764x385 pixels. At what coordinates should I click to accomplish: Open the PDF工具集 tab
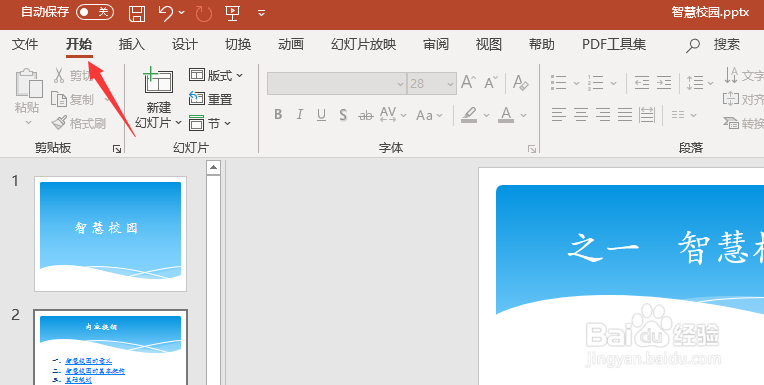(614, 44)
